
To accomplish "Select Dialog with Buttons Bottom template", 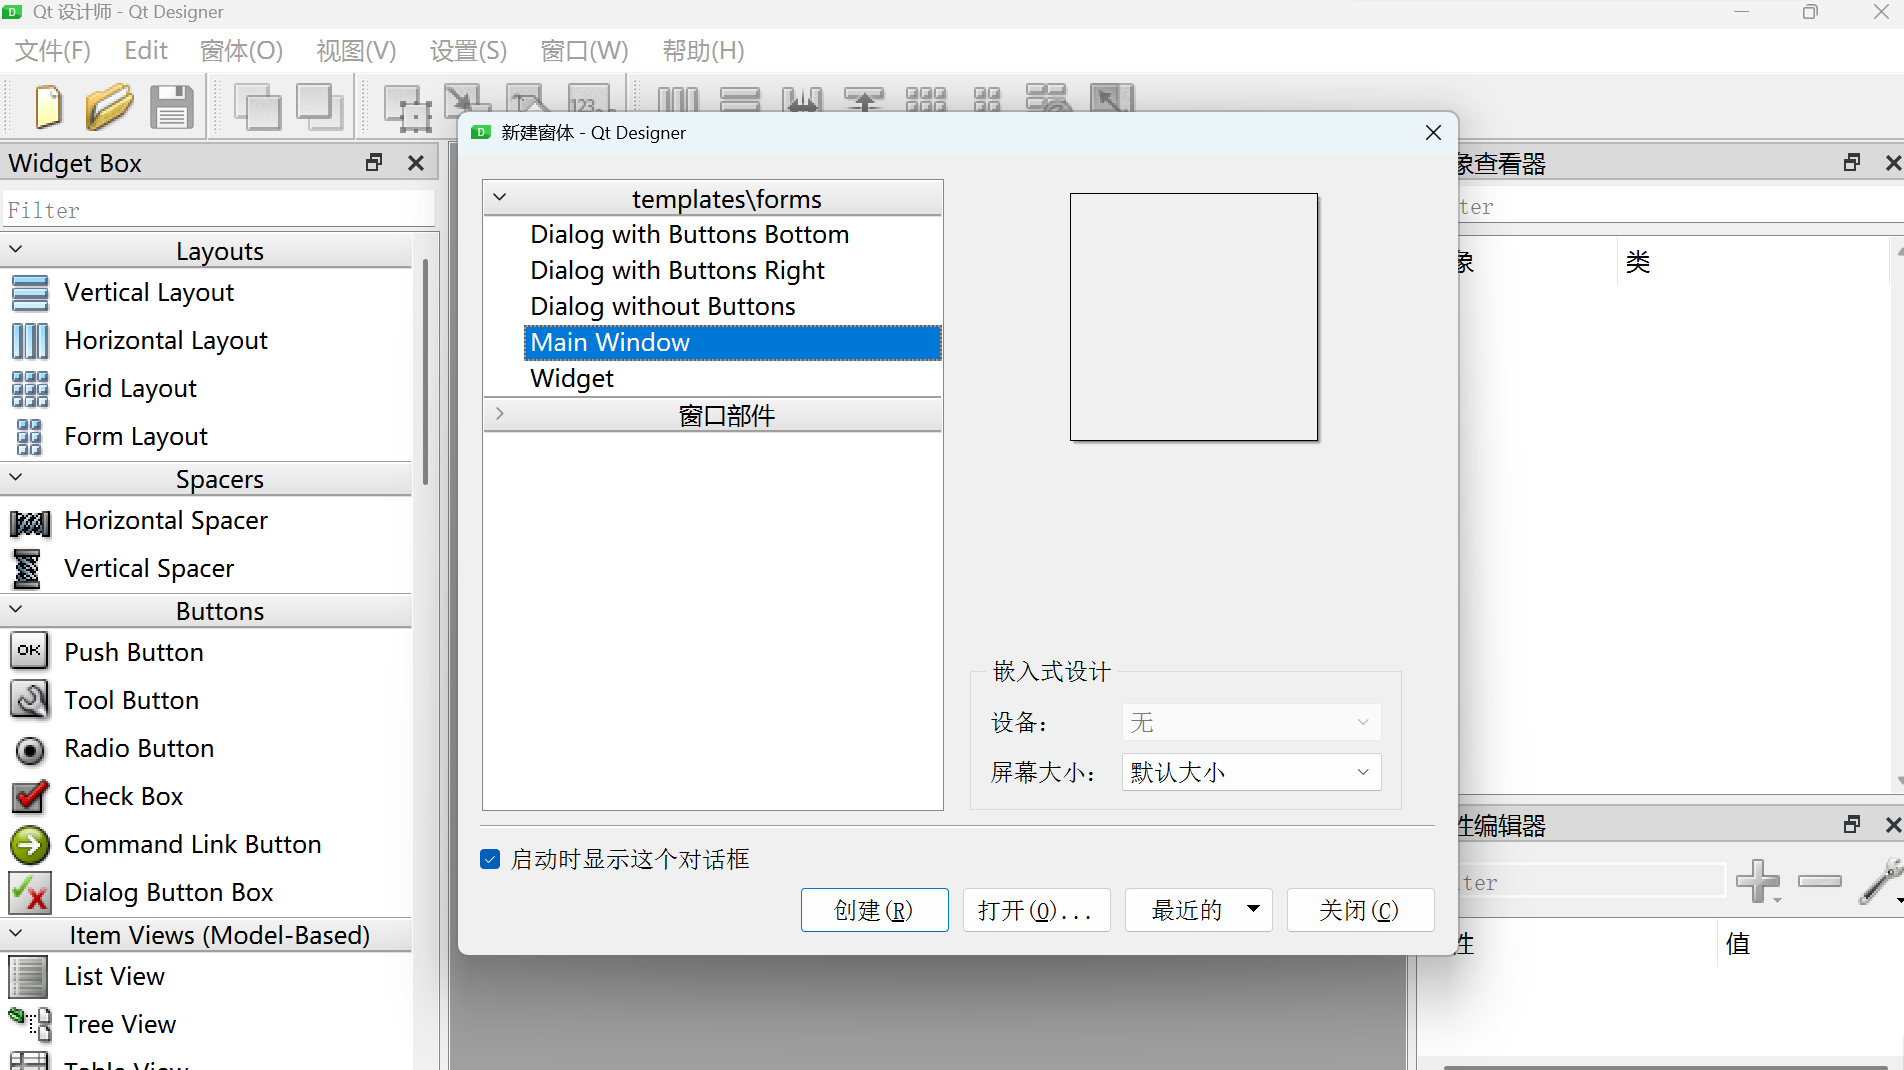I will [x=689, y=234].
